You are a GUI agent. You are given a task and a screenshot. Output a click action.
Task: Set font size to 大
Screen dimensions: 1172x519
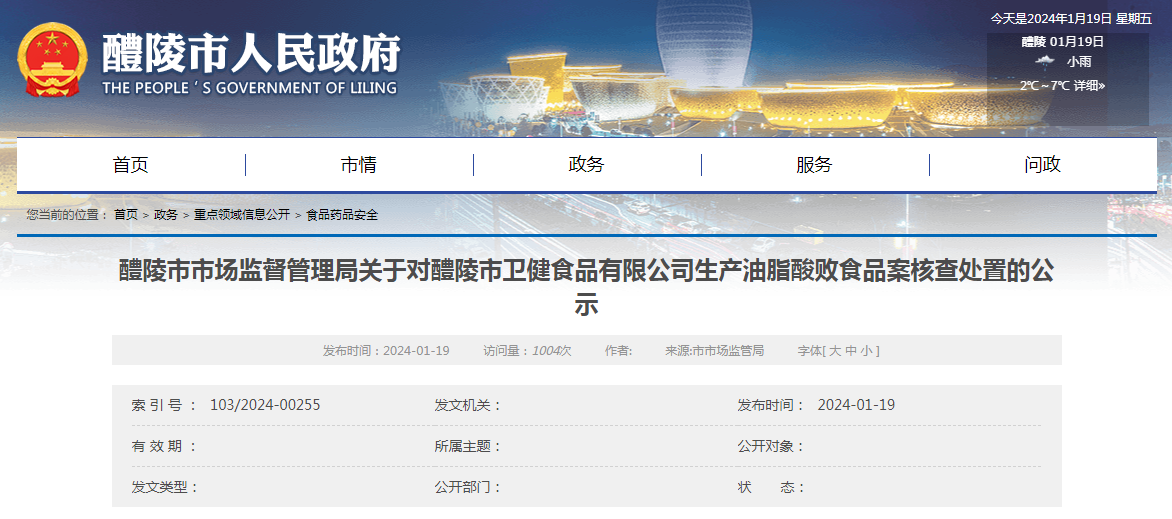[x=836, y=351]
